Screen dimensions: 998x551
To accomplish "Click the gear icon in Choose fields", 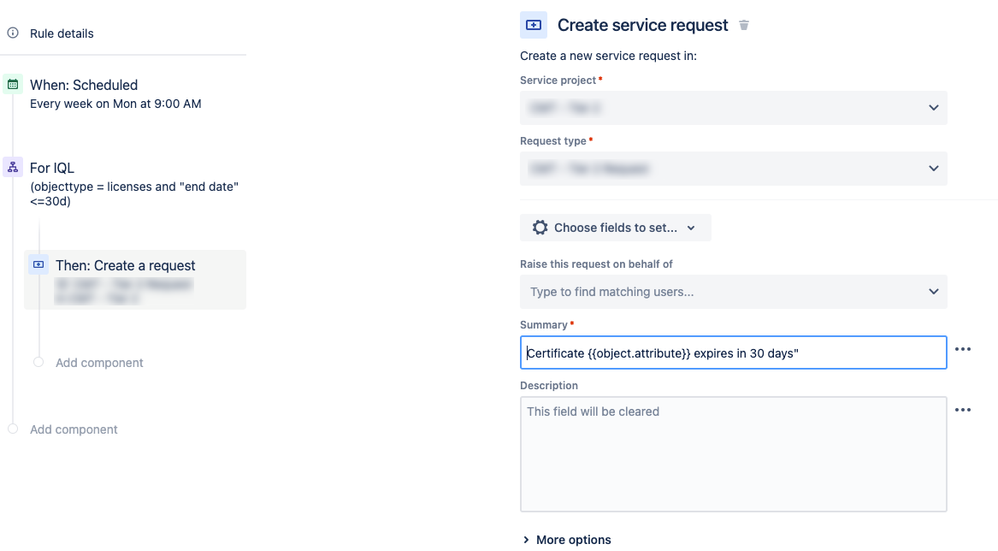I will click(540, 228).
